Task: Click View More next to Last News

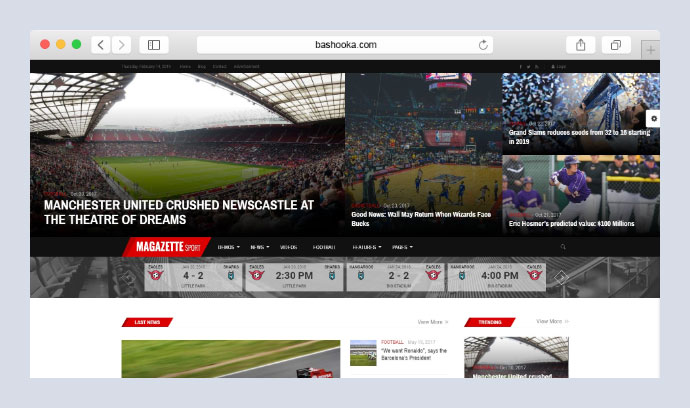Action: click(433, 322)
